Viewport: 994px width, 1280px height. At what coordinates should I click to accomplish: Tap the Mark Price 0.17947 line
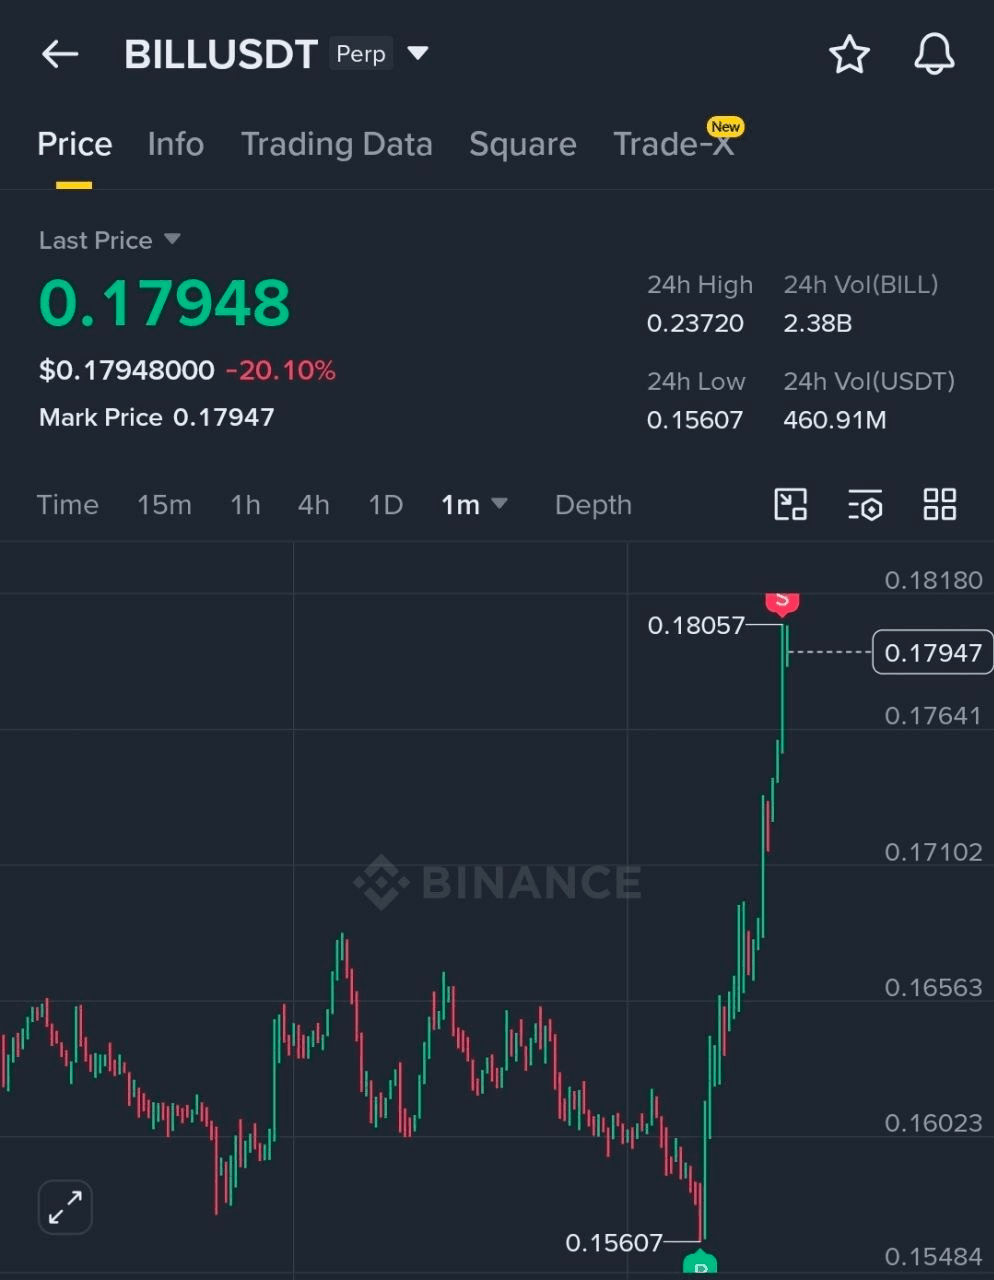point(157,417)
